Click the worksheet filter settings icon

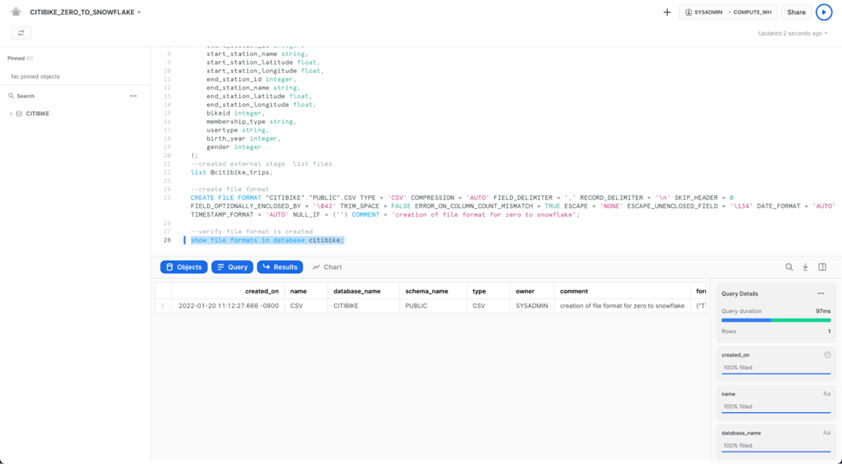pos(21,33)
